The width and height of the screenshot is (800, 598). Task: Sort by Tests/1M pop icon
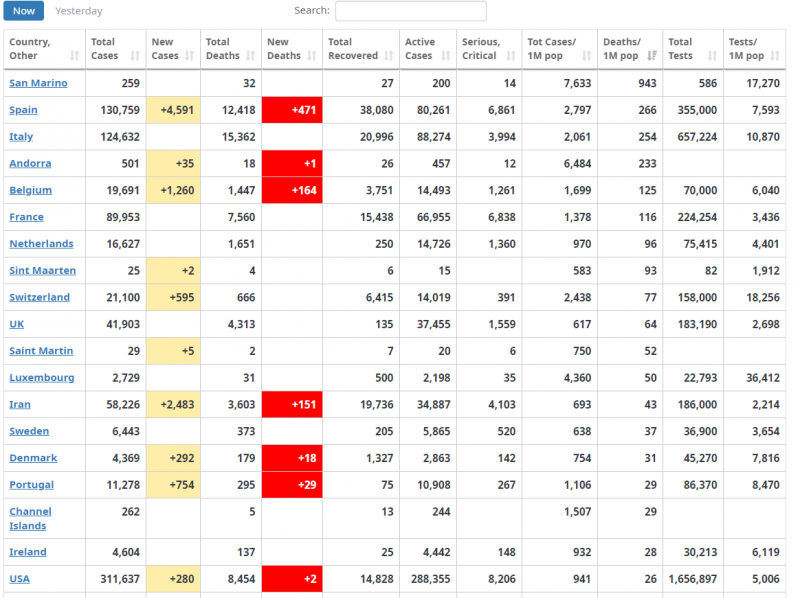pyautogui.click(x=776, y=56)
